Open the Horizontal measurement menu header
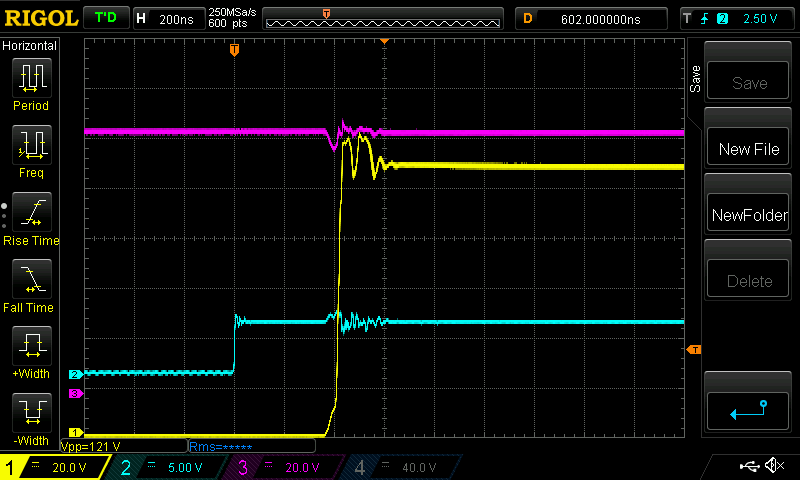This screenshot has height=480, width=800. click(x=30, y=46)
